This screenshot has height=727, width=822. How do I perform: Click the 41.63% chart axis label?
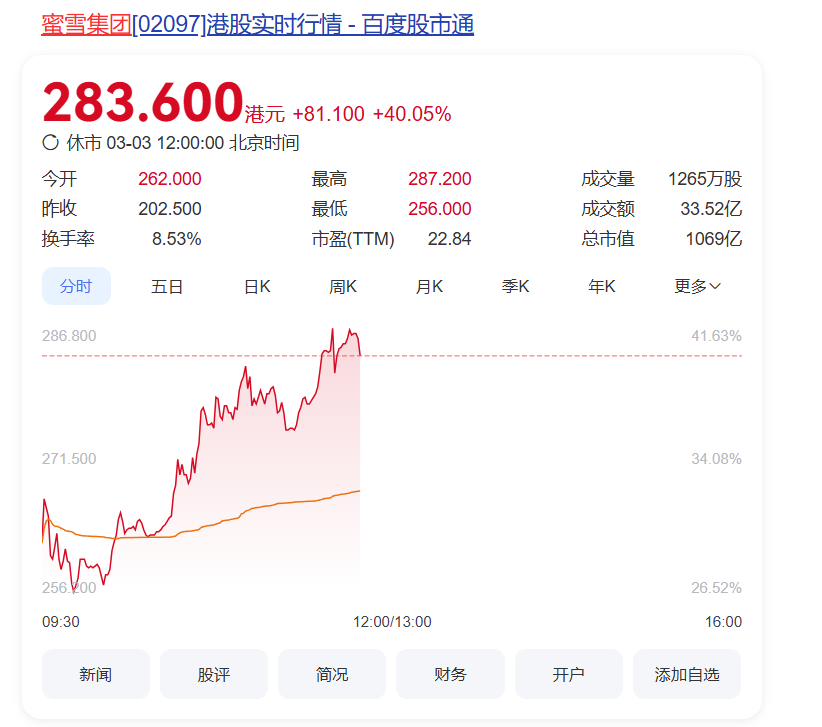pyautogui.click(x=716, y=335)
